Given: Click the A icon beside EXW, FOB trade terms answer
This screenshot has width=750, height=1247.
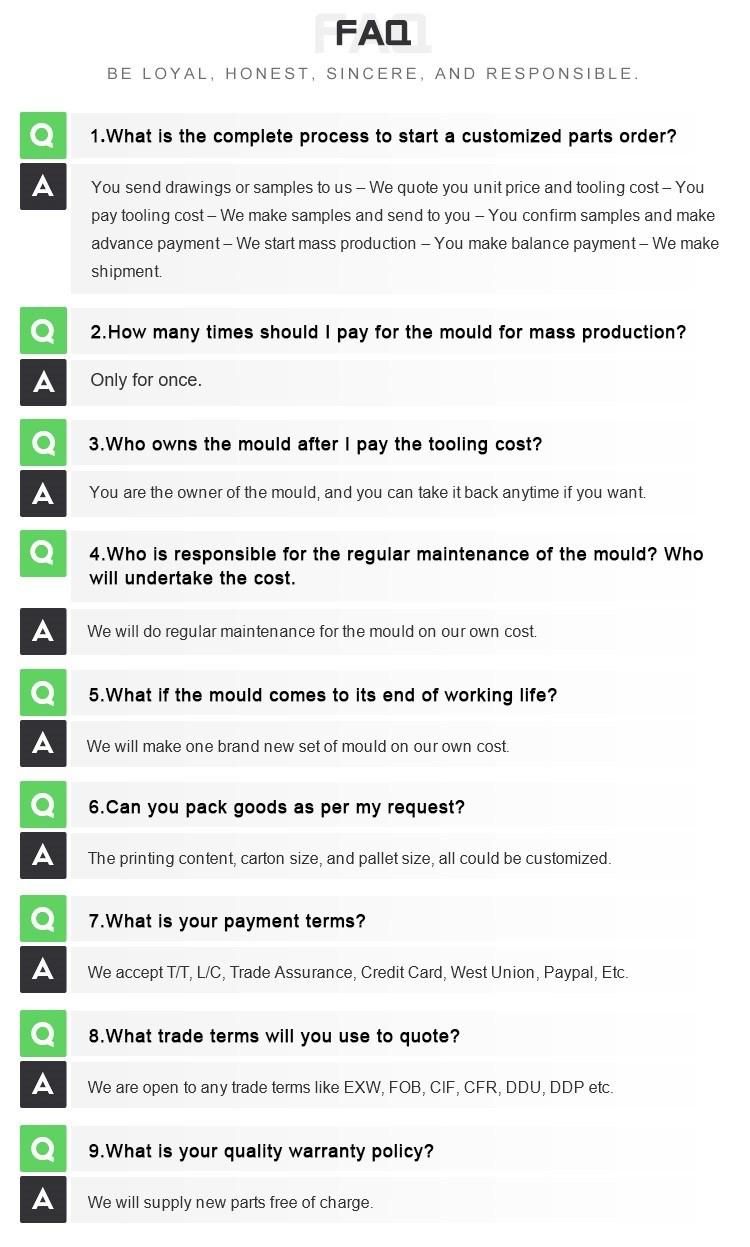Looking at the screenshot, I should point(43,1085).
